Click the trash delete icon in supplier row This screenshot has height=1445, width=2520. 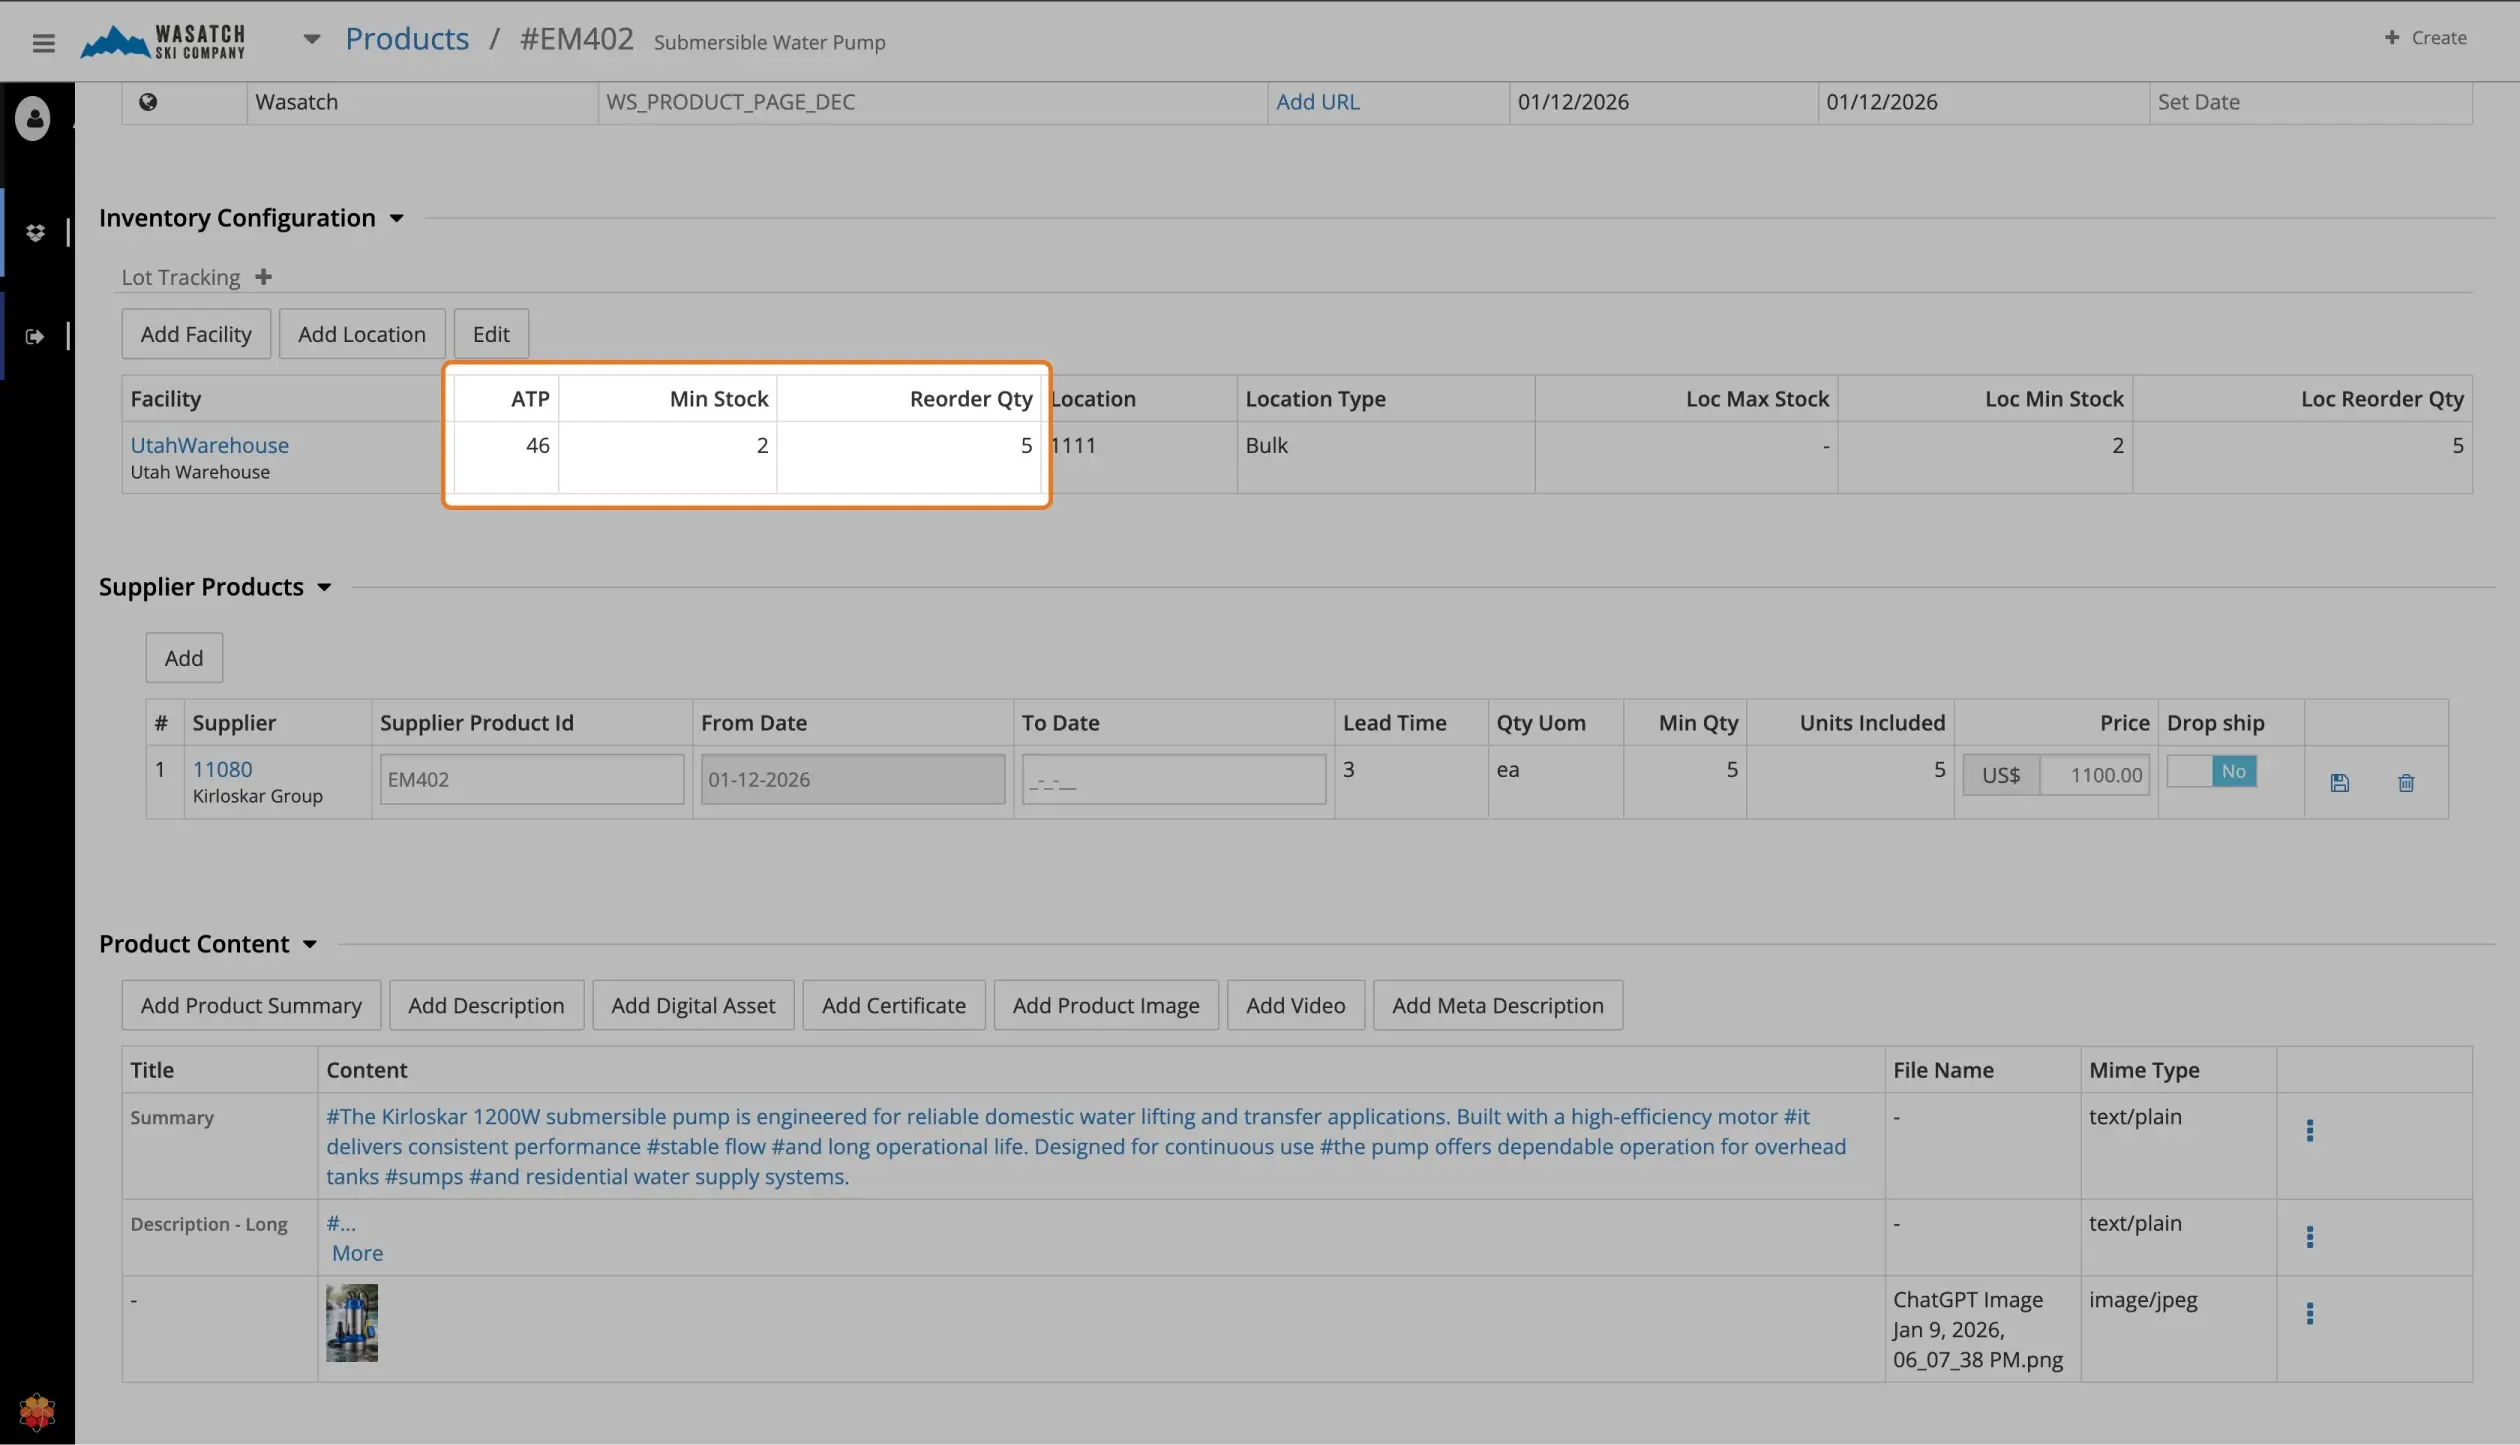(2406, 783)
